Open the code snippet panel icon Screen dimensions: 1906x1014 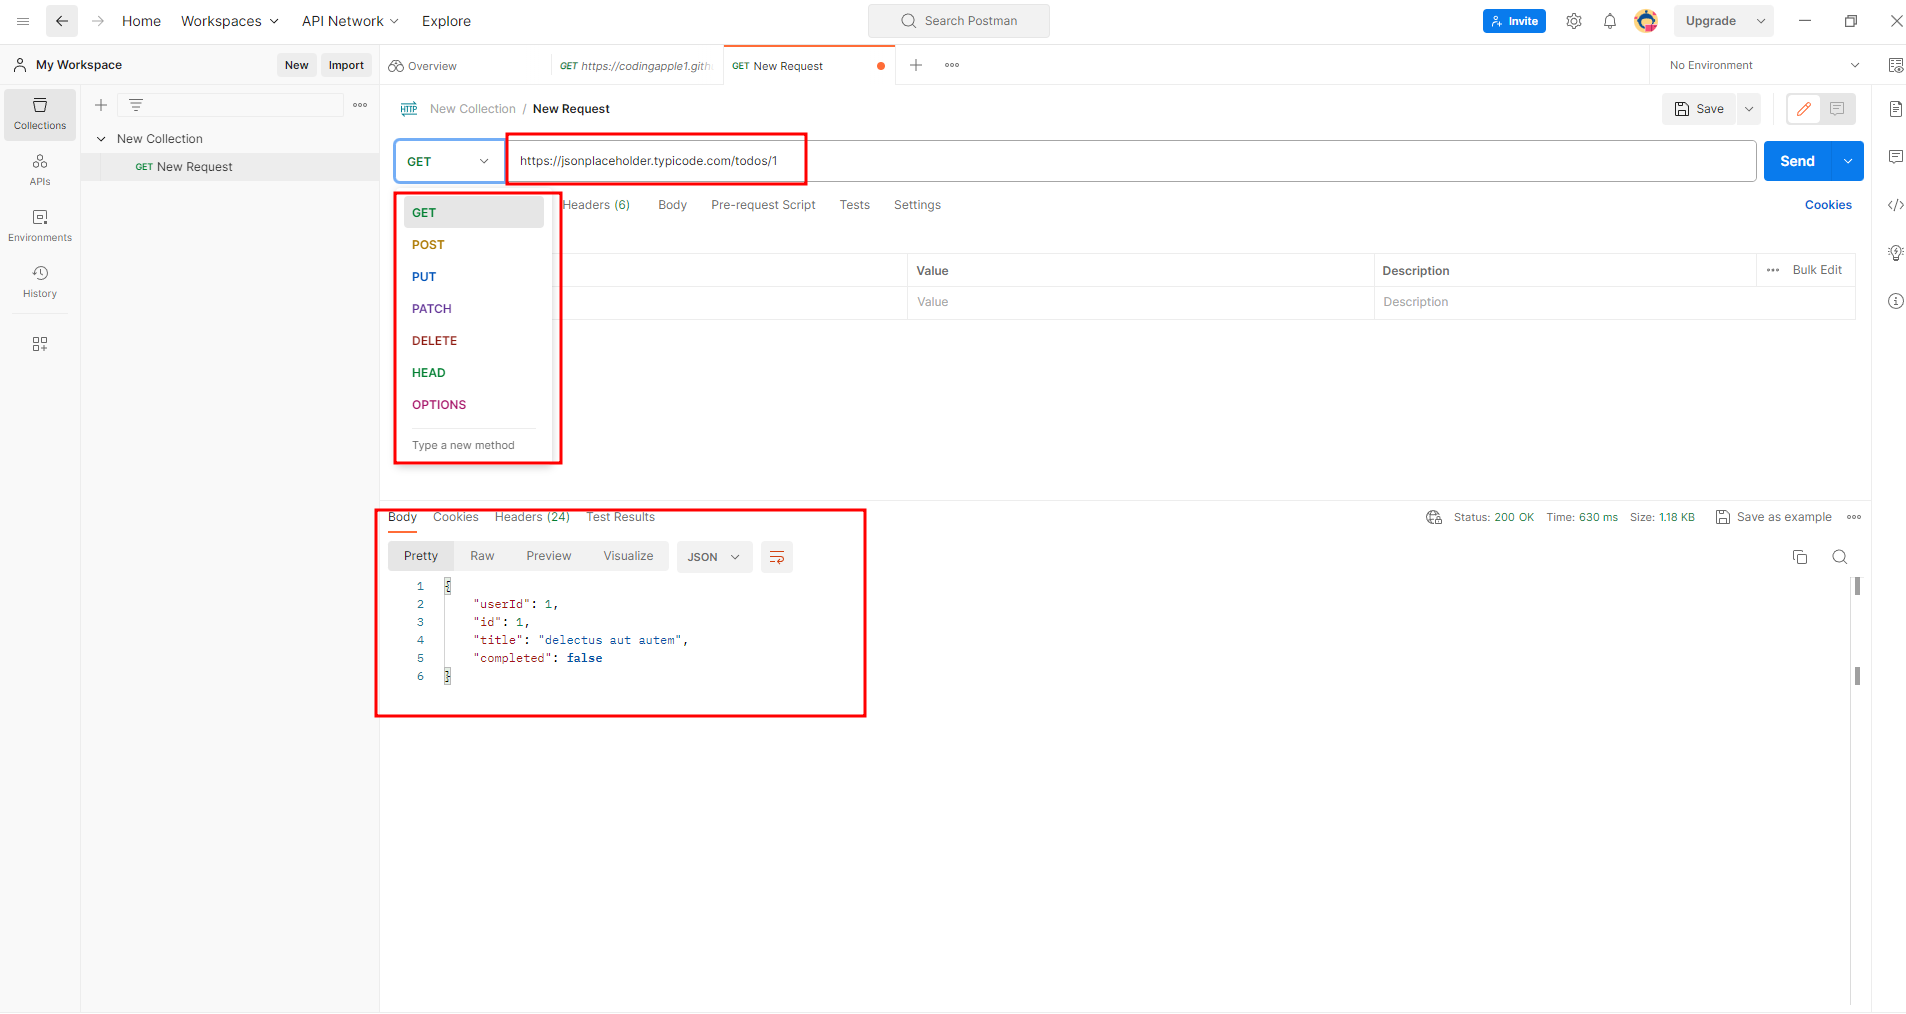1896,205
